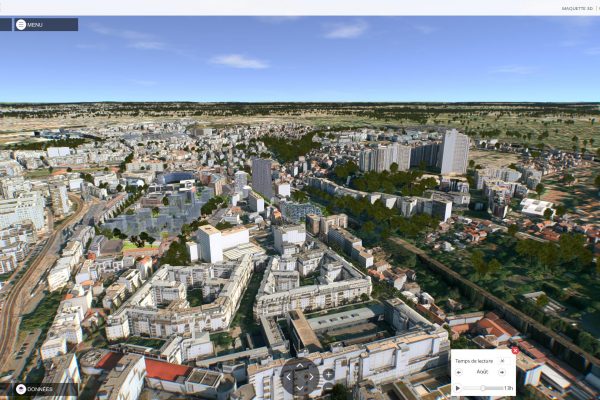Click the Août month label

click(x=482, y=372)
